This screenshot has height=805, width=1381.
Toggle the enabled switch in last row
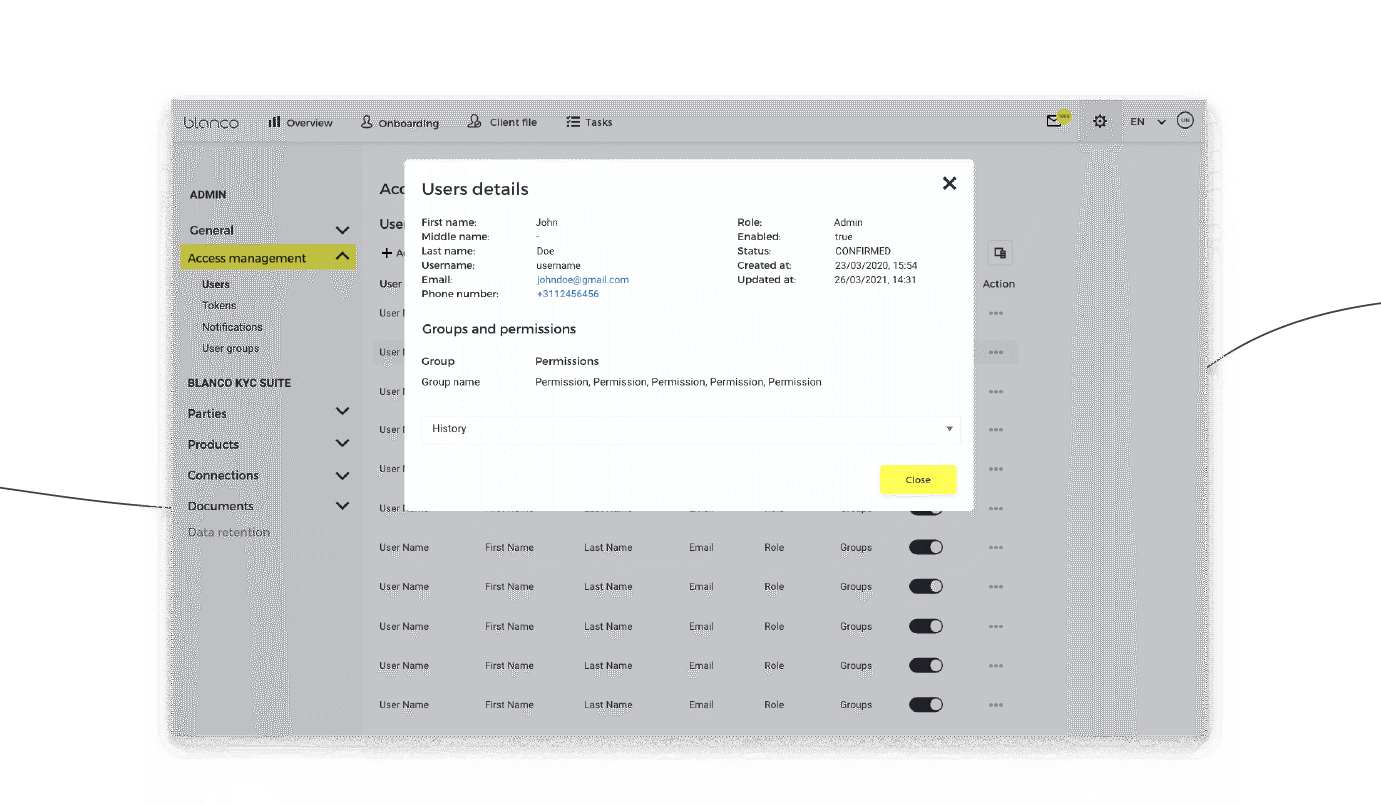(x=925, y=705)
